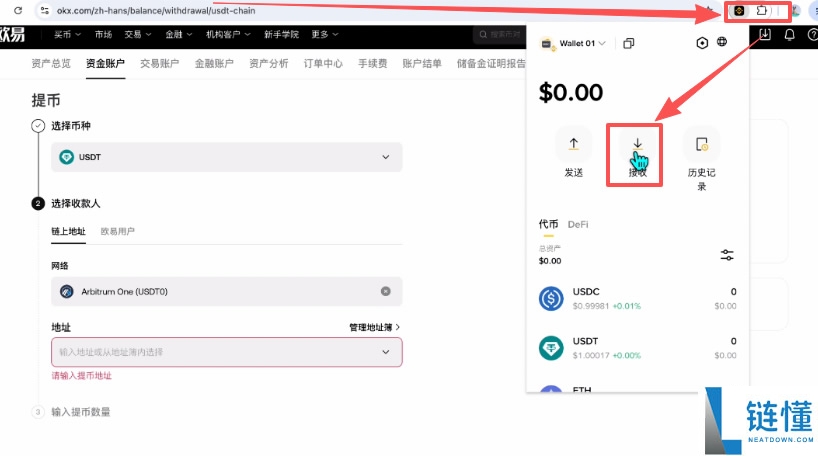
Task: Open wallet hexagon settings icon
Action: pos(702,43)
